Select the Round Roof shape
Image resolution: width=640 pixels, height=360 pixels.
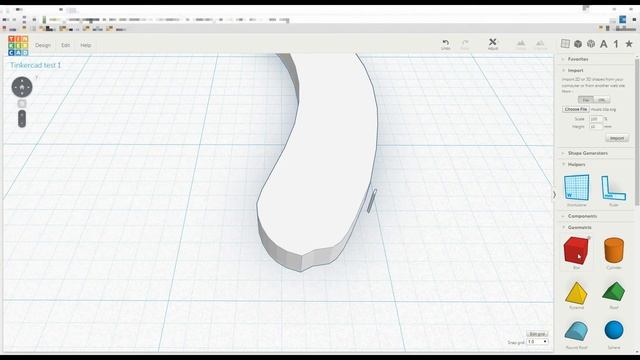coord(576,331)
